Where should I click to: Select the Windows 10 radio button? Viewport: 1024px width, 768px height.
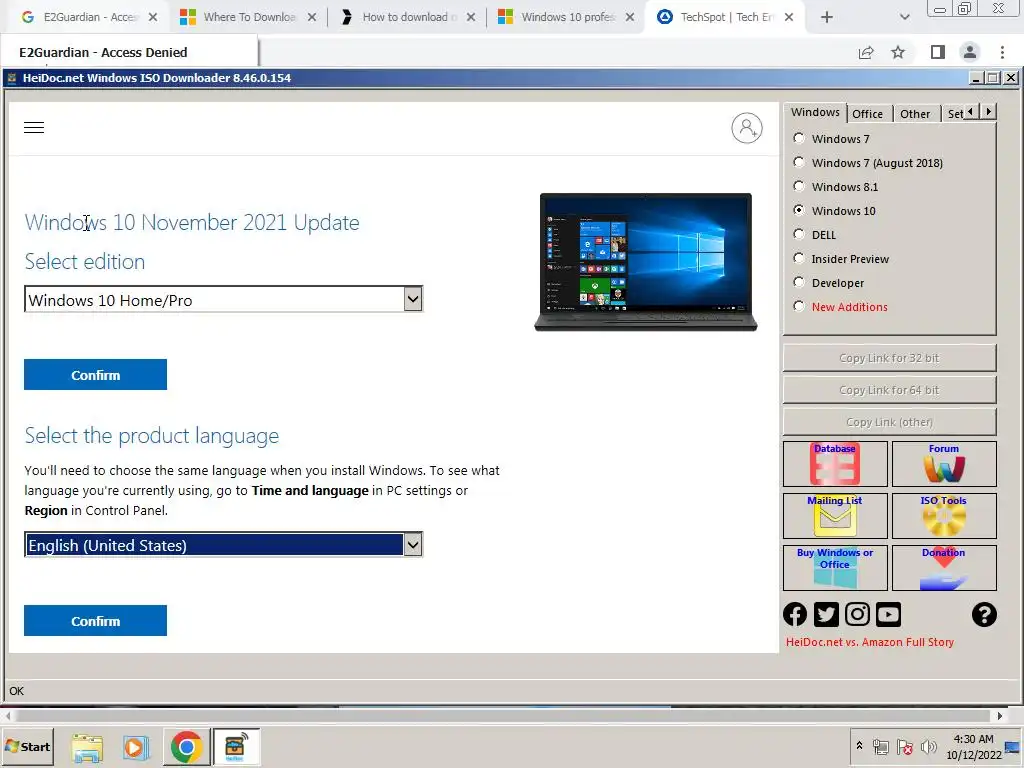tap(799, 210)
